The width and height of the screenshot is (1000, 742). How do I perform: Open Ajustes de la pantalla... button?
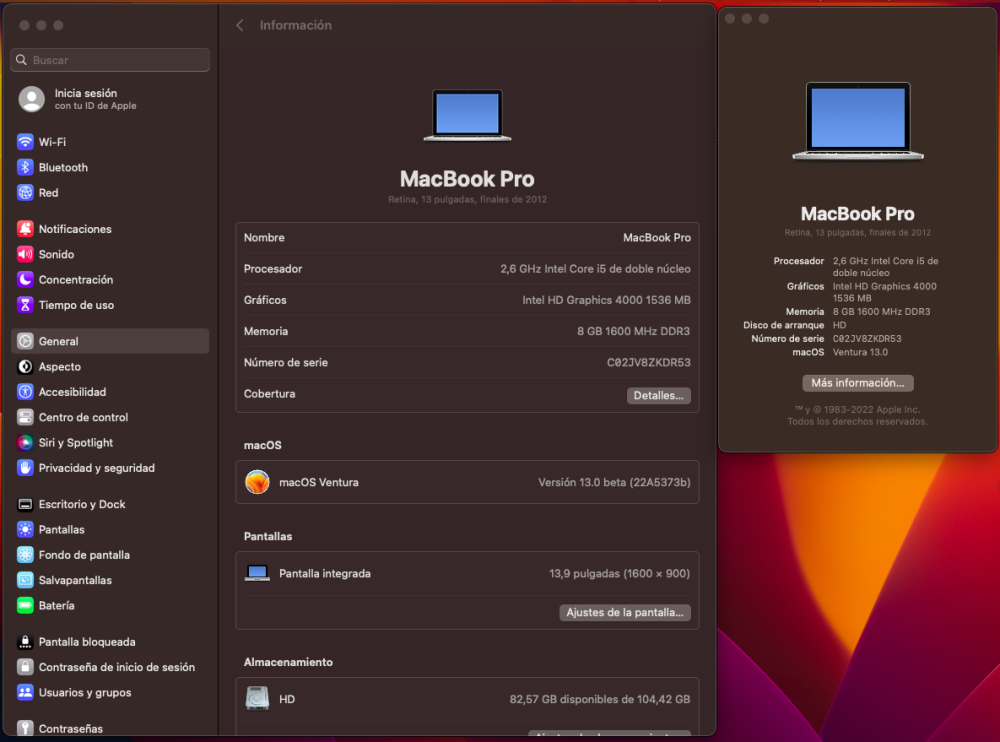click(x=624, y=612)
